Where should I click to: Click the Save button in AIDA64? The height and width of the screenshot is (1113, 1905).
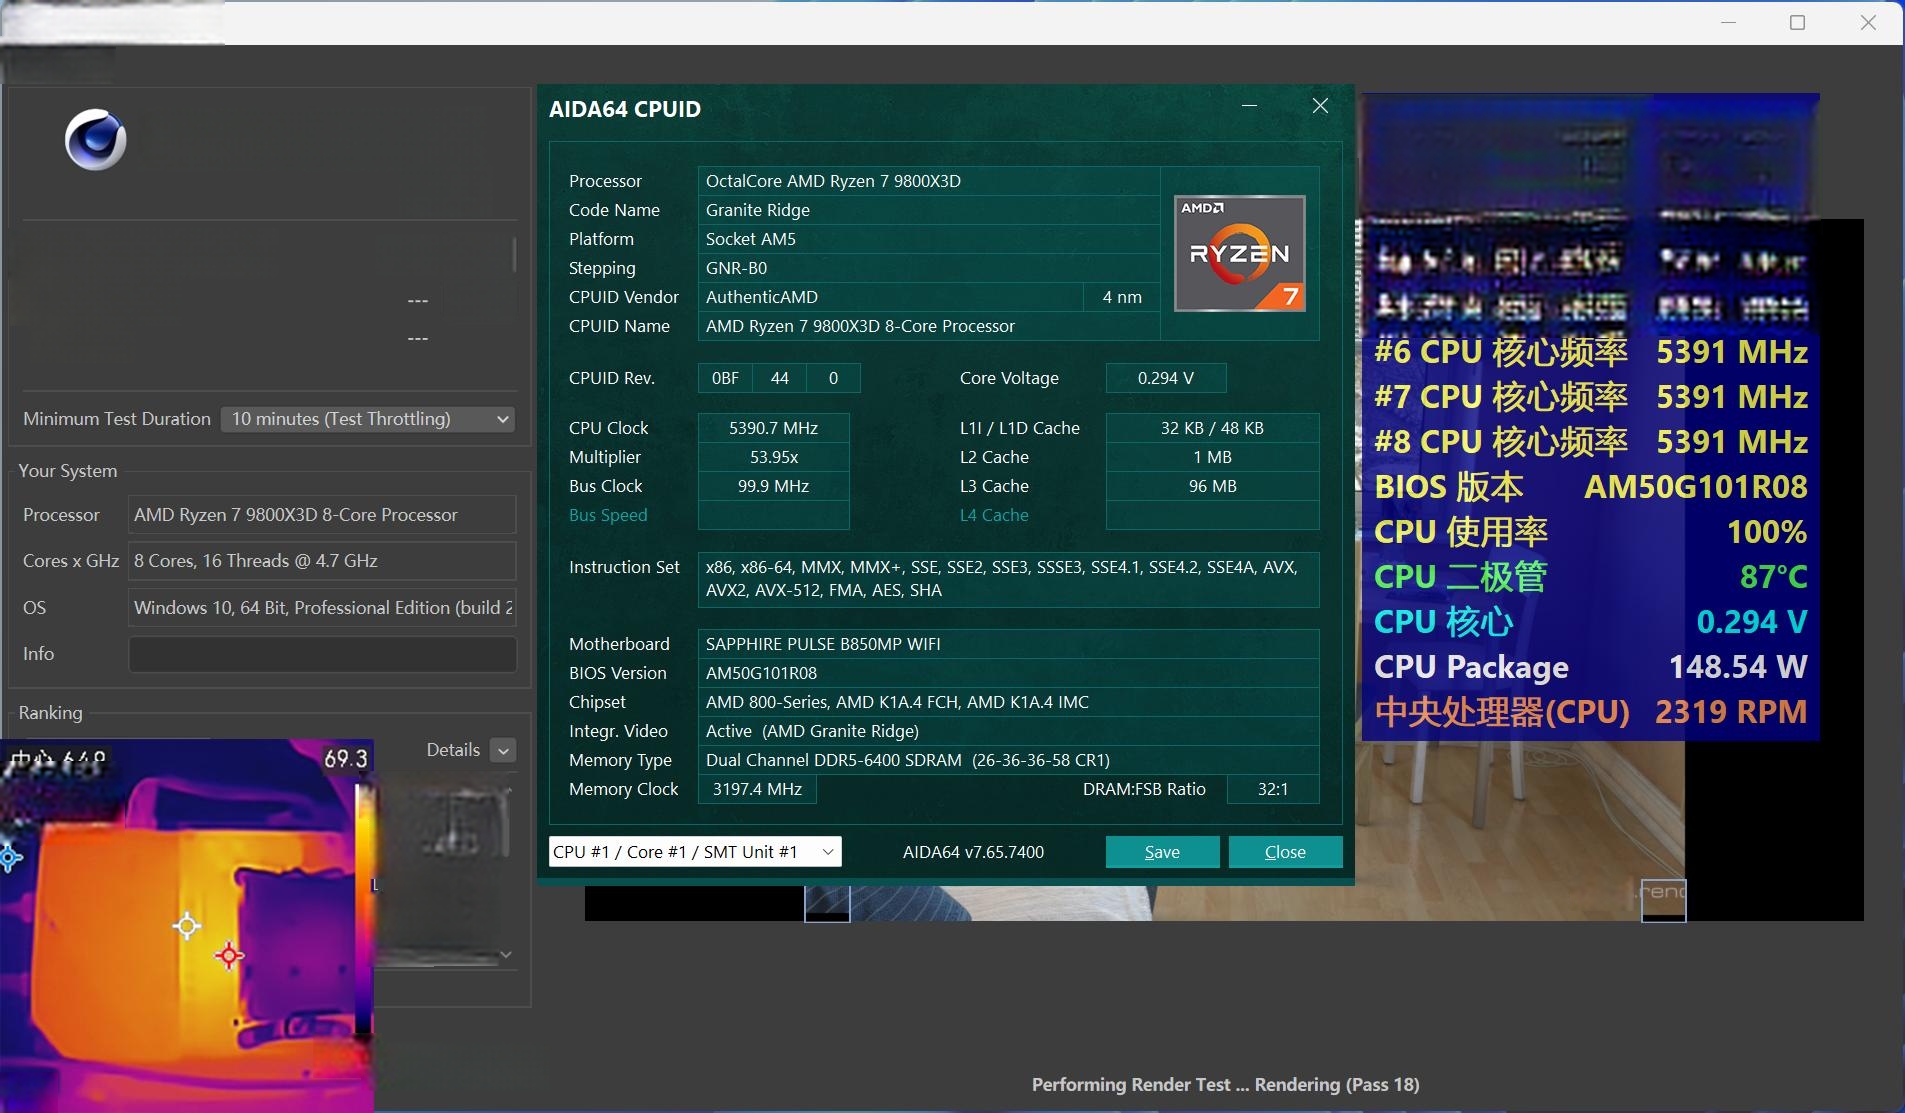pyautogui.click(x=1162, y=852)
